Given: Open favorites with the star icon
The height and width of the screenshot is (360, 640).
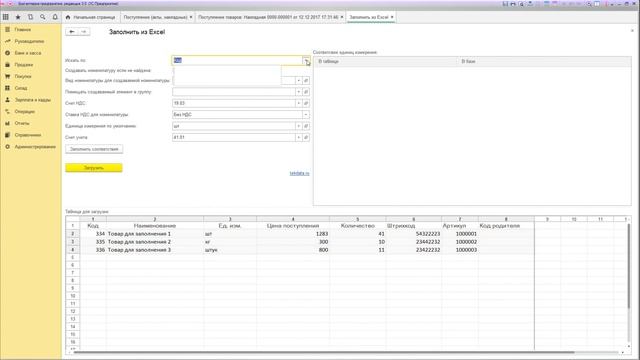Looking at the screenshot, I should coord(18,17).
